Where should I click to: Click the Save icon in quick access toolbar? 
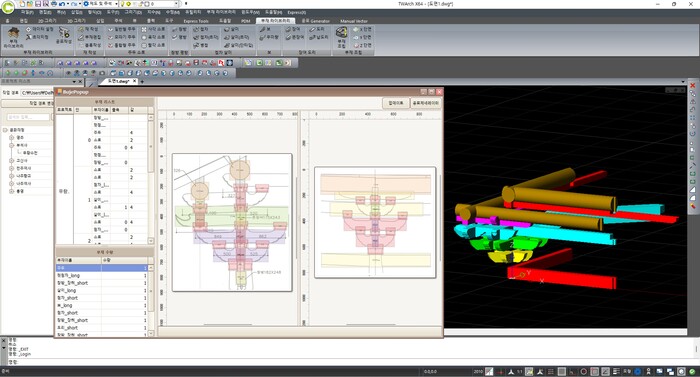pyautogui.click(x=38, y=4)
